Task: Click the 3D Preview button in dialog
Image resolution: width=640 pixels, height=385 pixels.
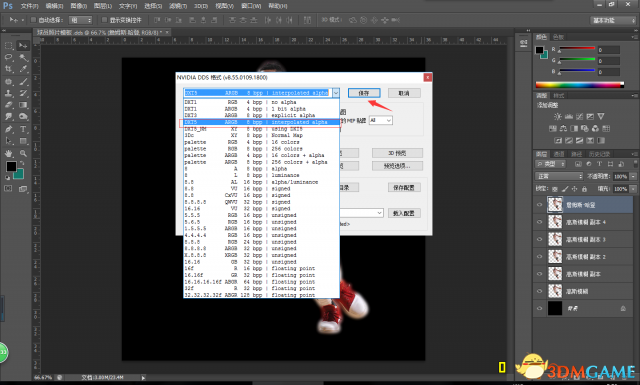Action: pos(397,153)
